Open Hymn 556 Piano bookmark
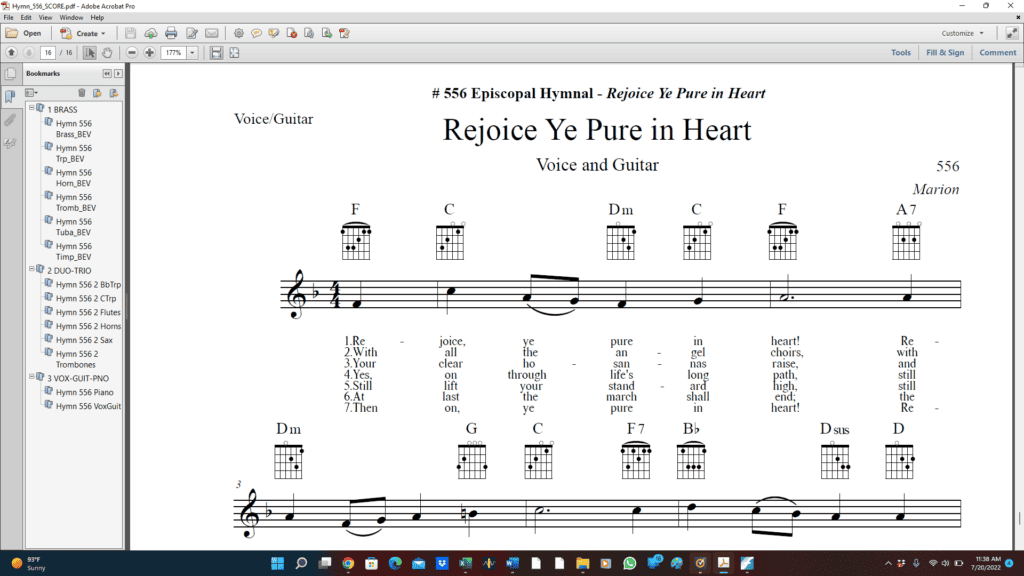The height and width of the screenshot is (576, 1024). point(84,392)
